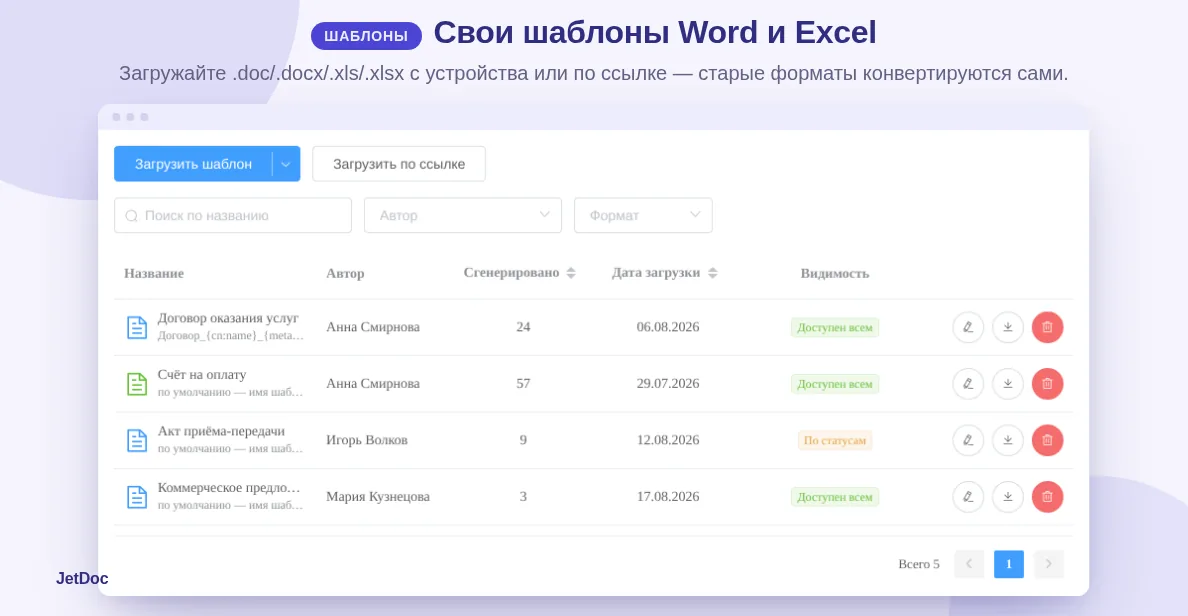Image resolution: width=1188 pixels, height=616 pixels.
Task: Click the JetDoc logo text
Action: point(82,578)
